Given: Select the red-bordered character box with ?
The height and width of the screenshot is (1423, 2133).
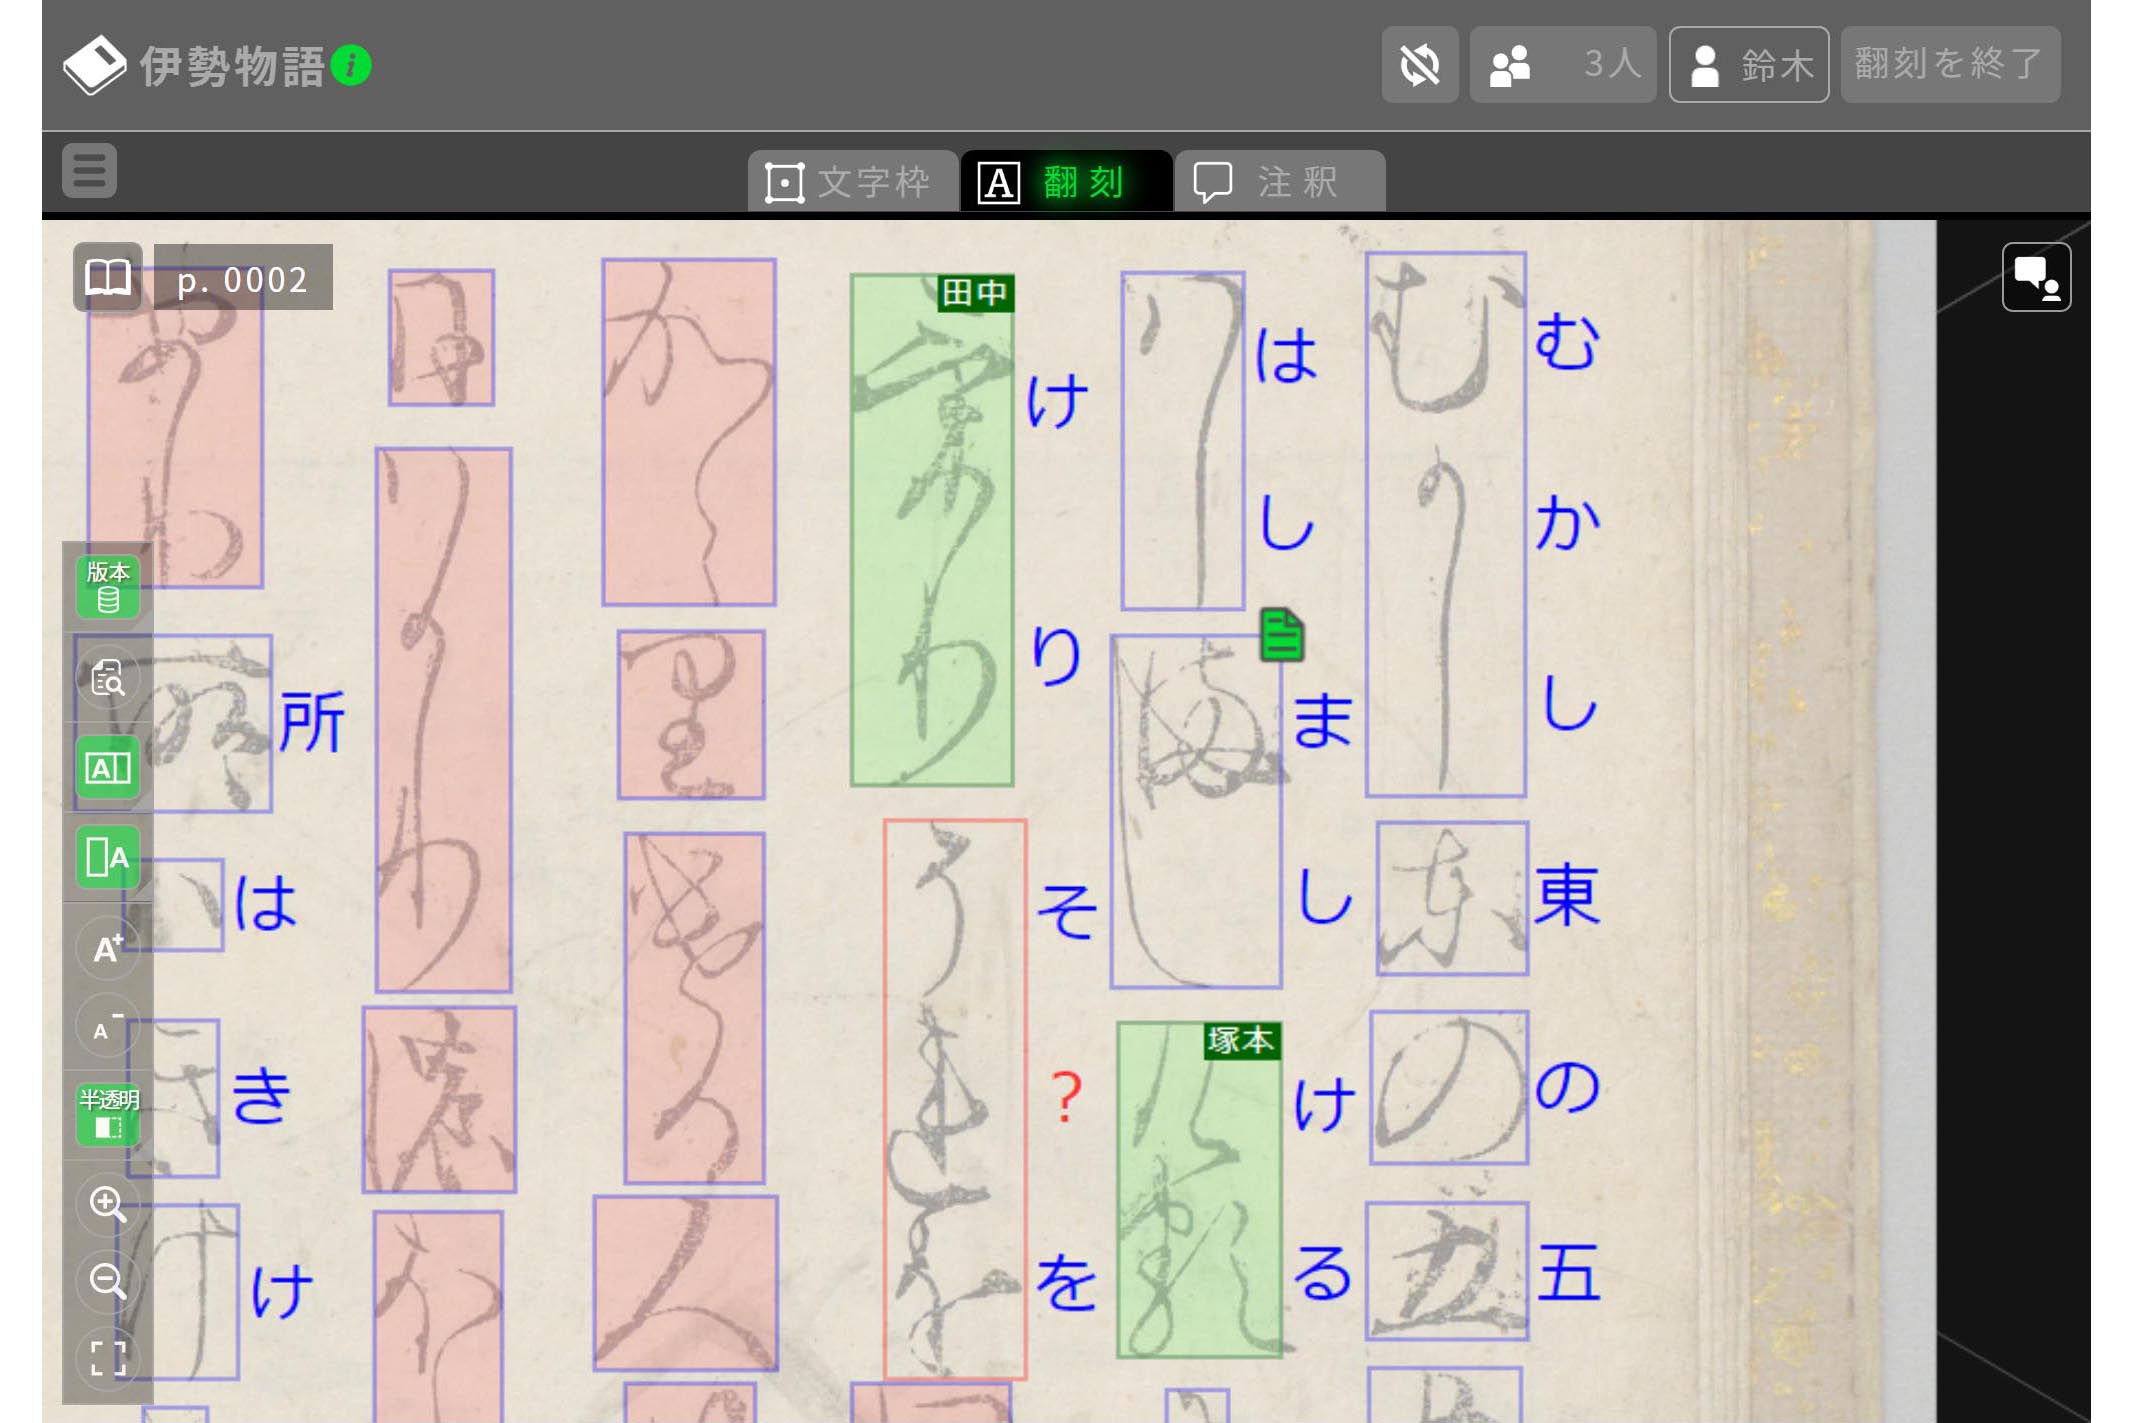Looking at the screenshot, I should 954,1098.
